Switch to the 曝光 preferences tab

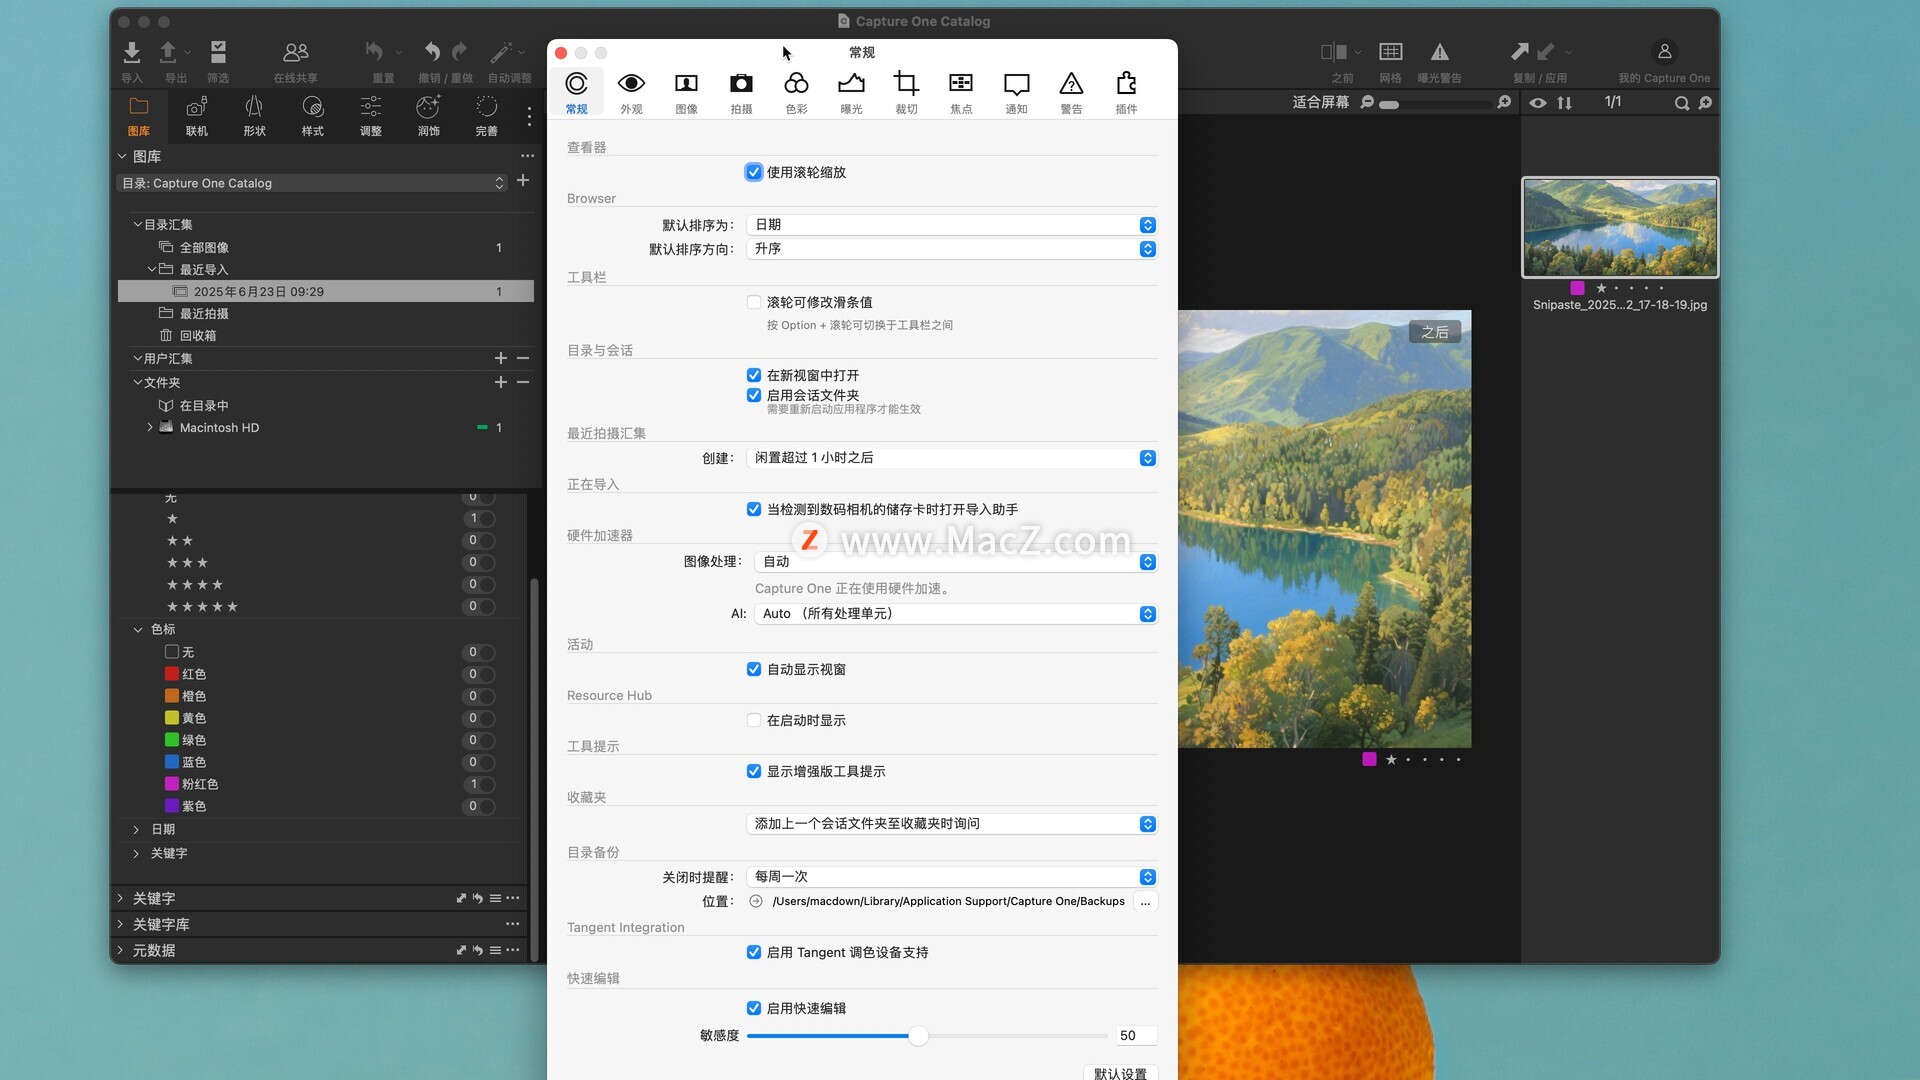(x=851, y=93)
